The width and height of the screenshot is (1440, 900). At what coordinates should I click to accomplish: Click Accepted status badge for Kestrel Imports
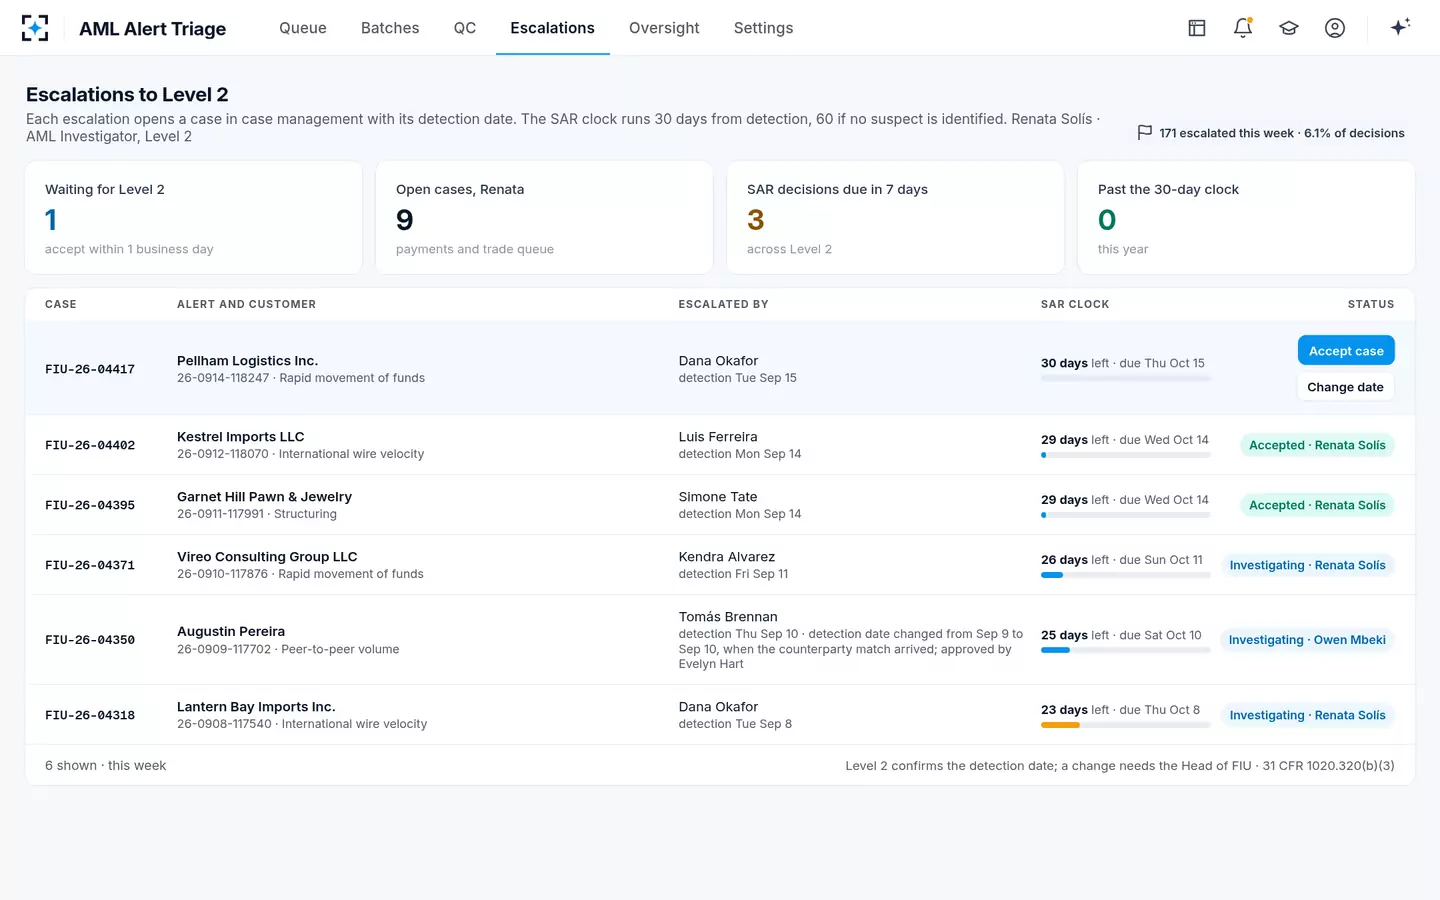coord(1317,445)
